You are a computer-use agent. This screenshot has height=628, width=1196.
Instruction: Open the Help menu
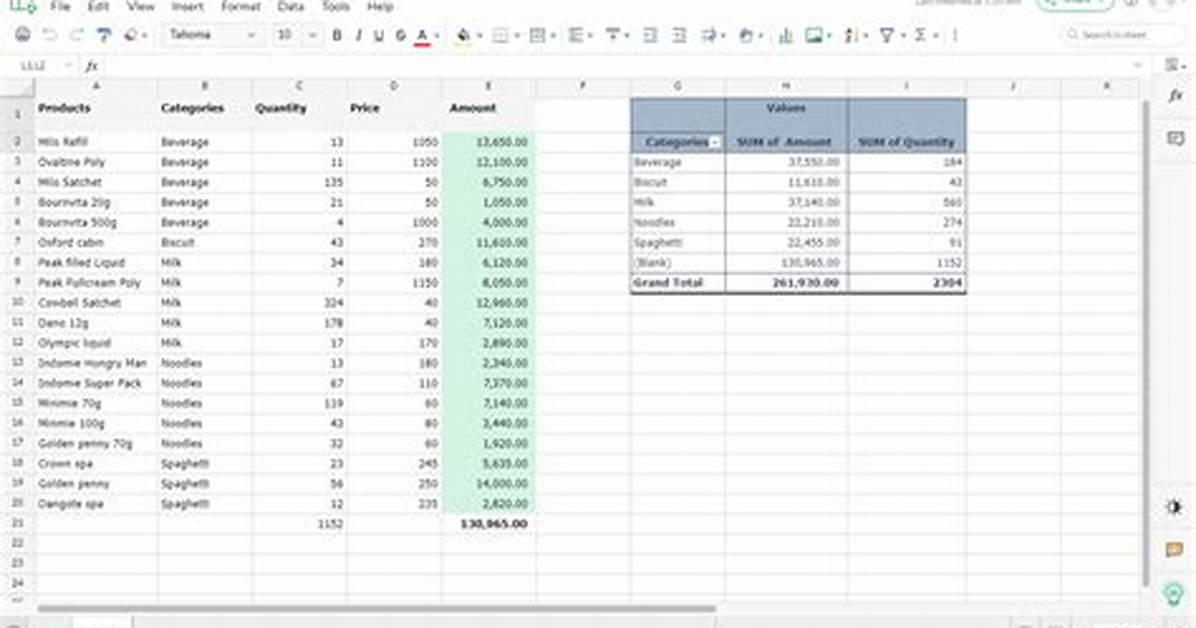(x=380, y=6)
